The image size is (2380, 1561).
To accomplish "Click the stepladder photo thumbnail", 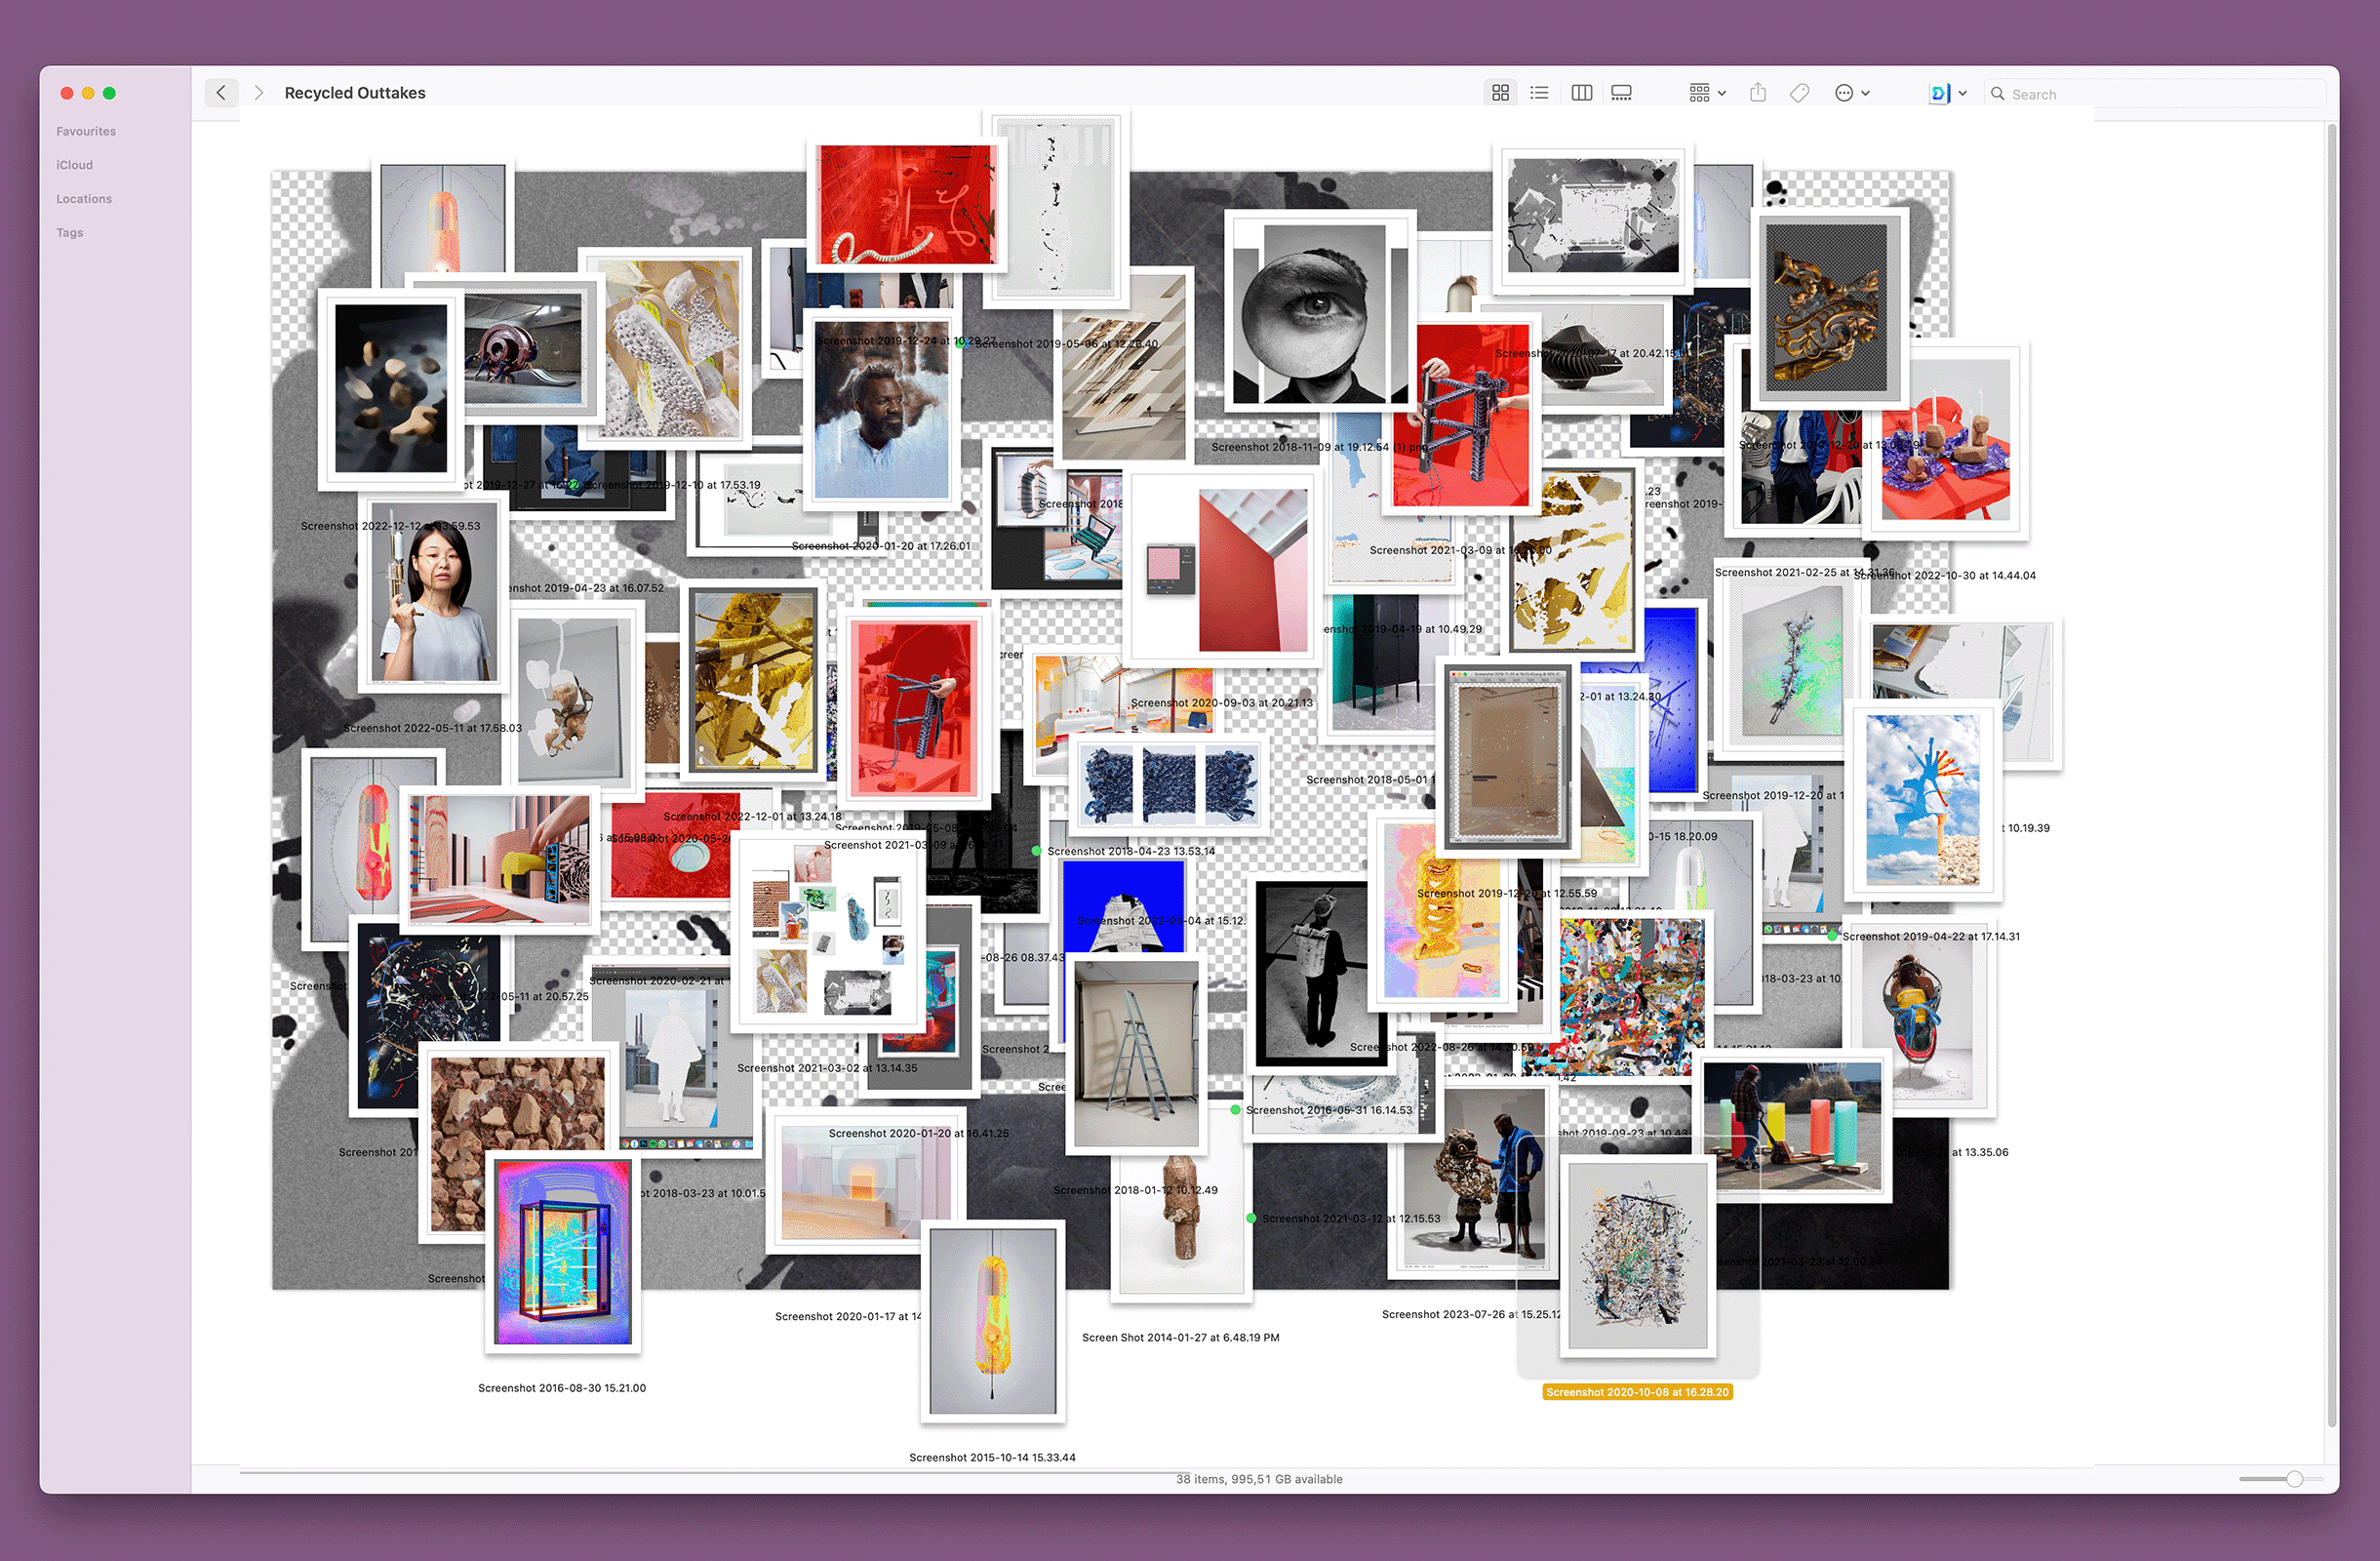I will click(1136, 1054).
